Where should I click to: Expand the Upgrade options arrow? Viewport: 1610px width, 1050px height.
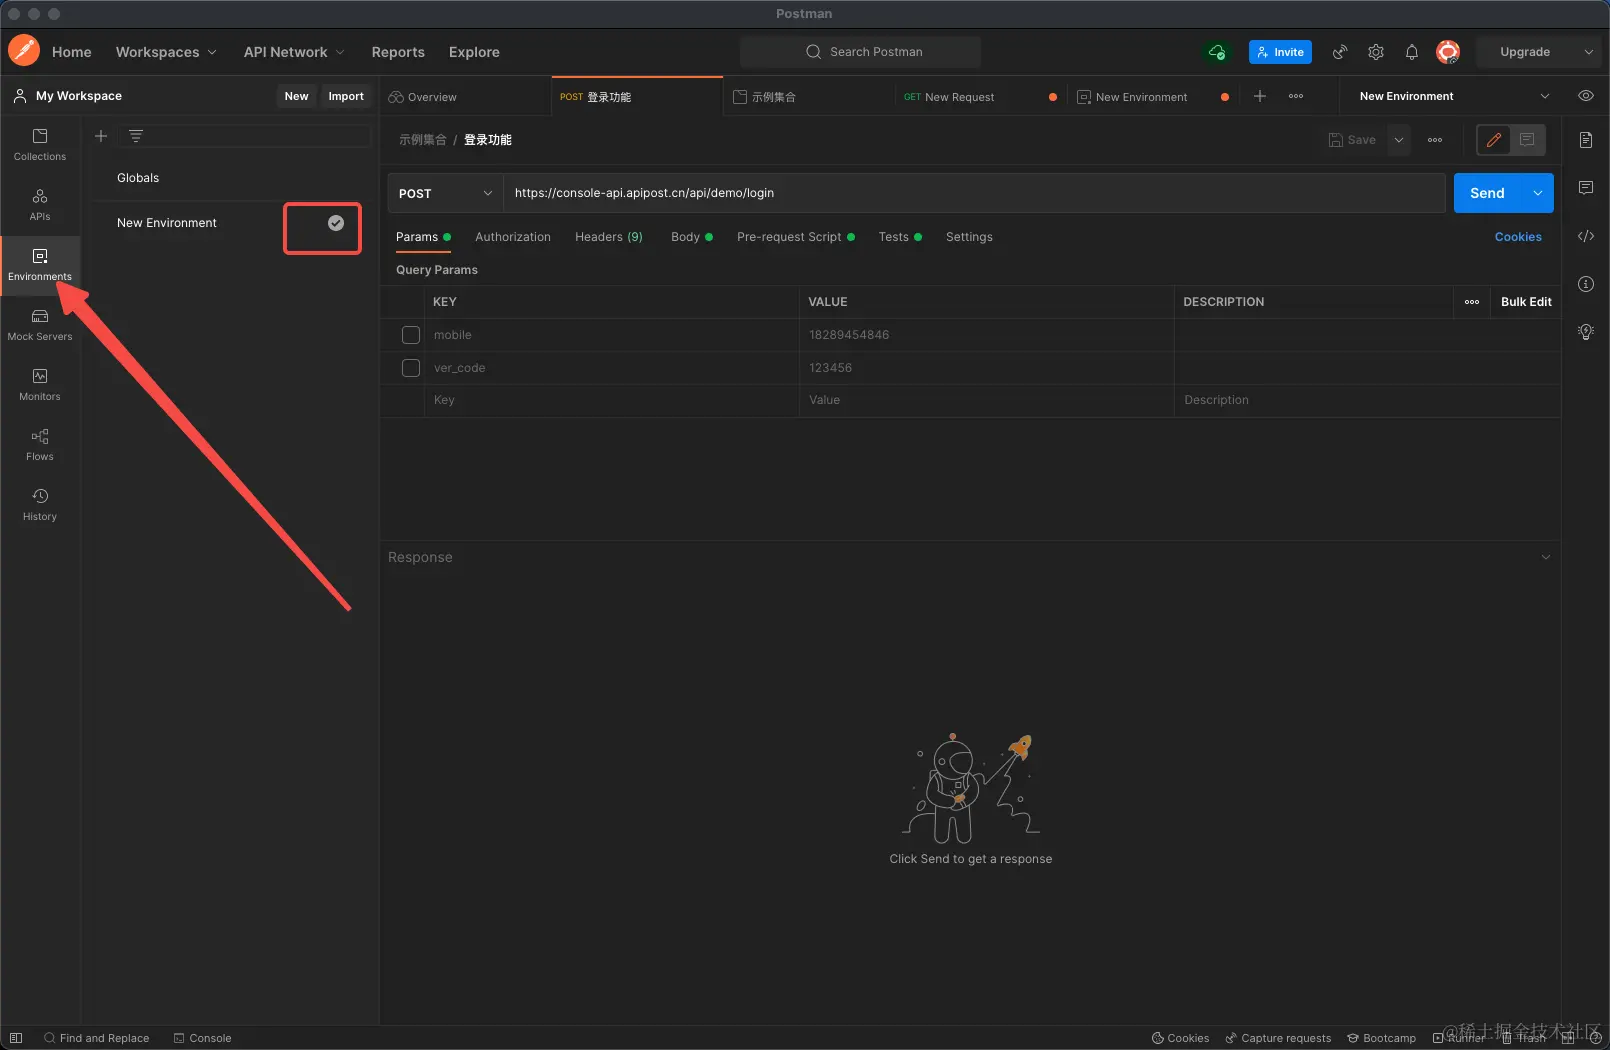[x=1589, y=52]
